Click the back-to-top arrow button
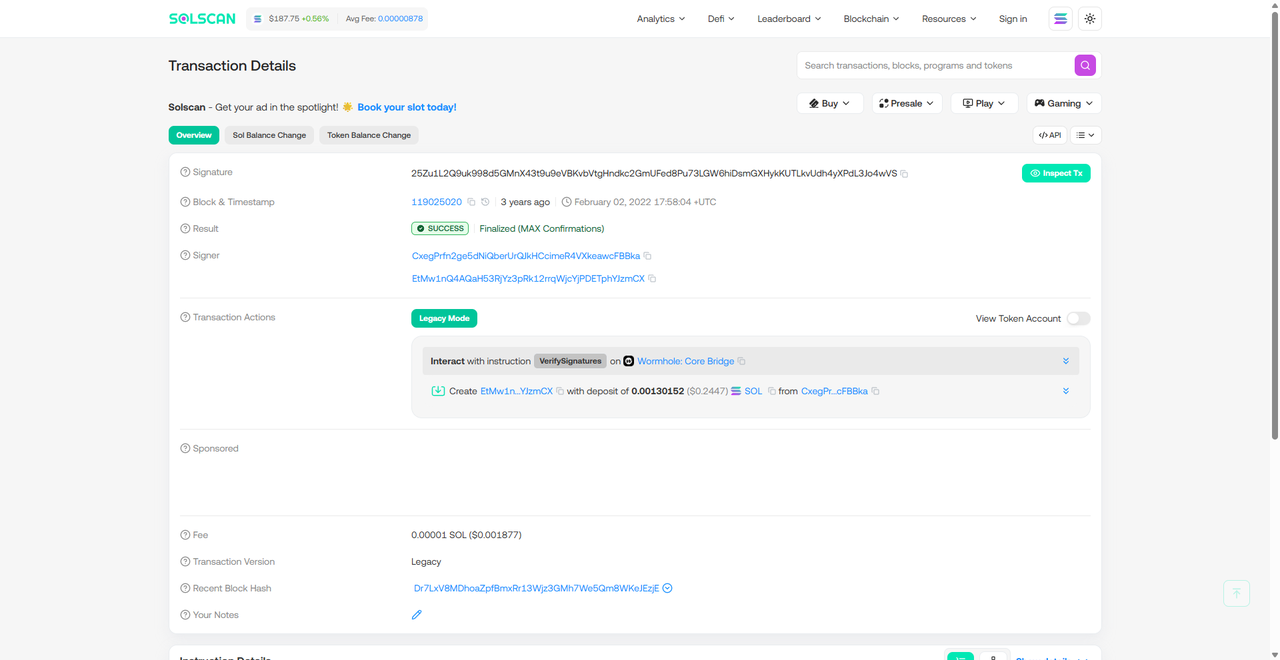 (x=1236, y=593)
